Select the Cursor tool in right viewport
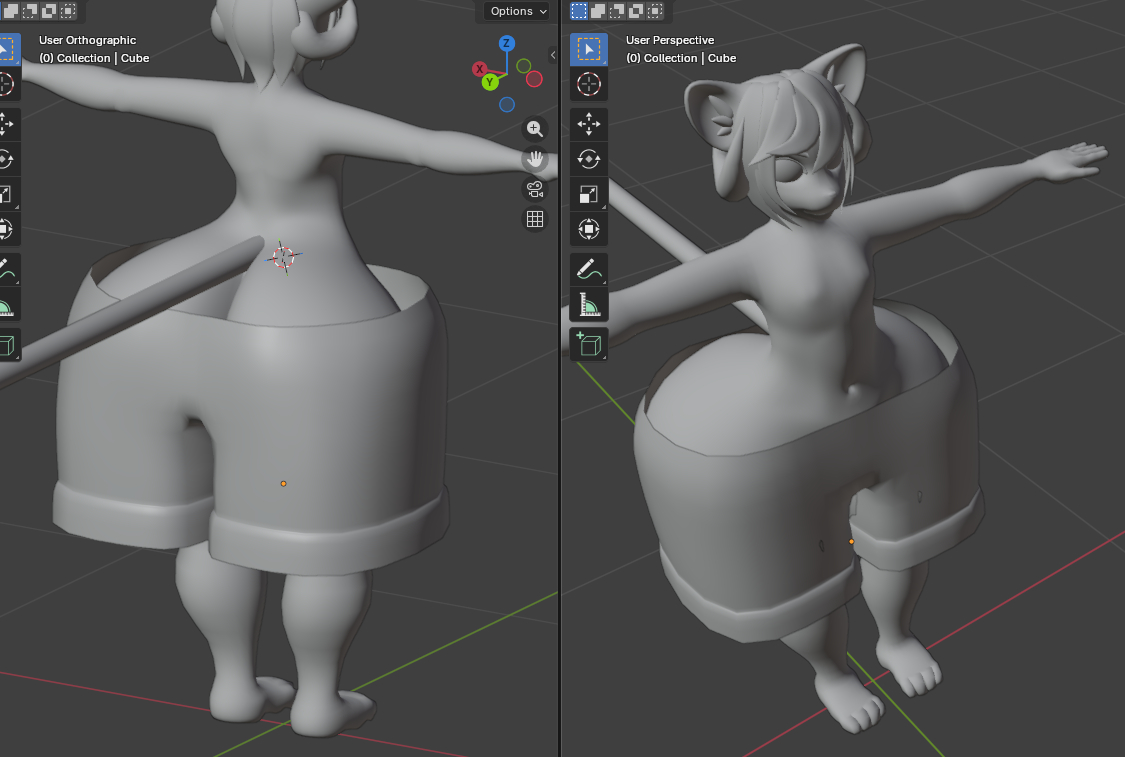This screenshot has width=1125, height=757. pos(589,85)
